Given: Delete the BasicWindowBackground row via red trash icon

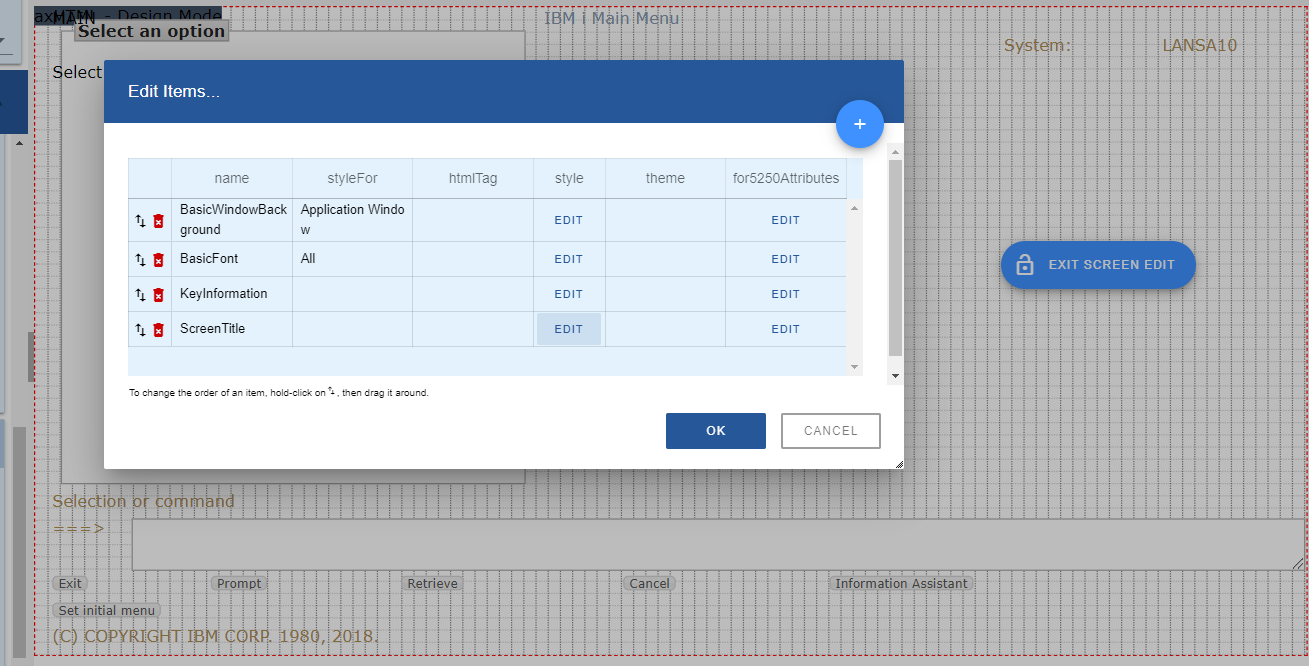Looking at the screenshot, I should [158, 221].
